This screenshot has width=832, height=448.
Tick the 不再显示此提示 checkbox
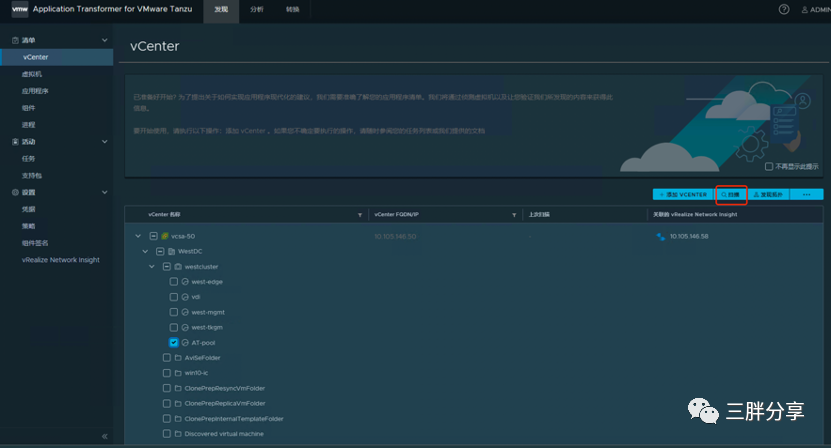coord(769,167)
